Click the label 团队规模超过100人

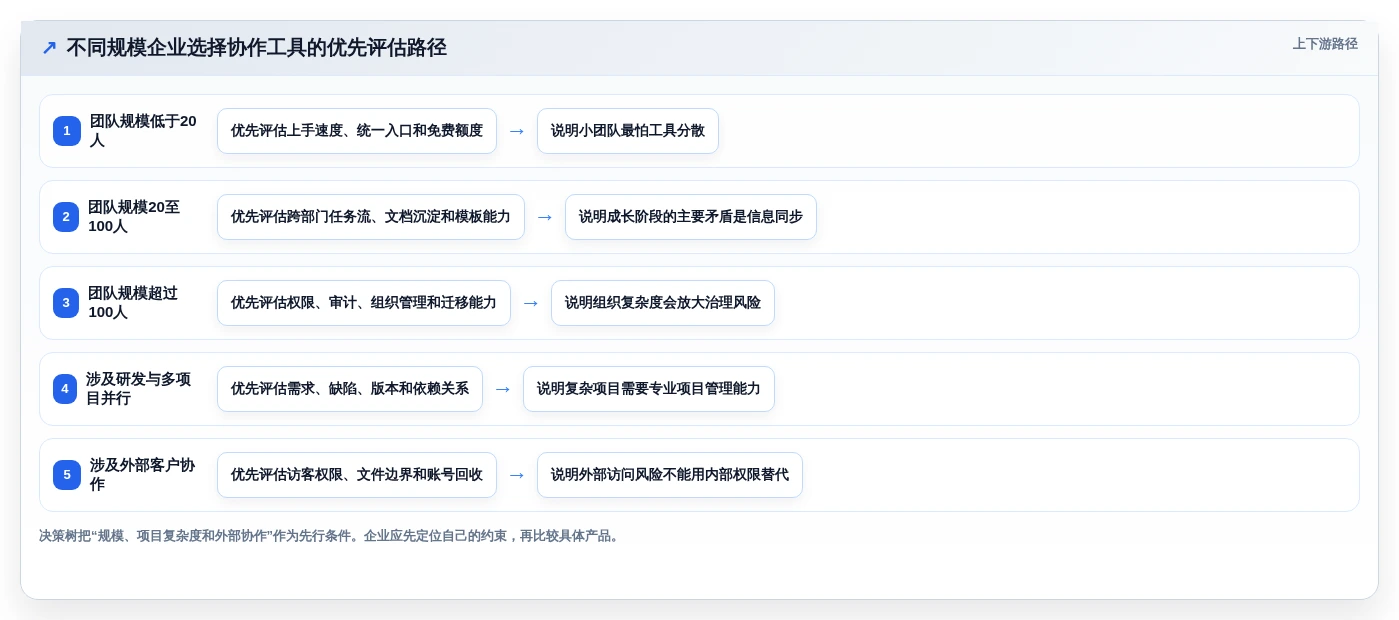point(133,303)
